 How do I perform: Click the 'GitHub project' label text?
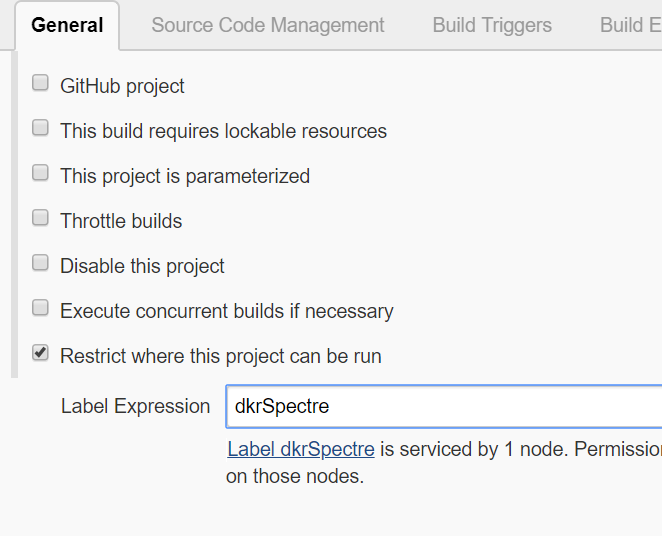[122, 86]
